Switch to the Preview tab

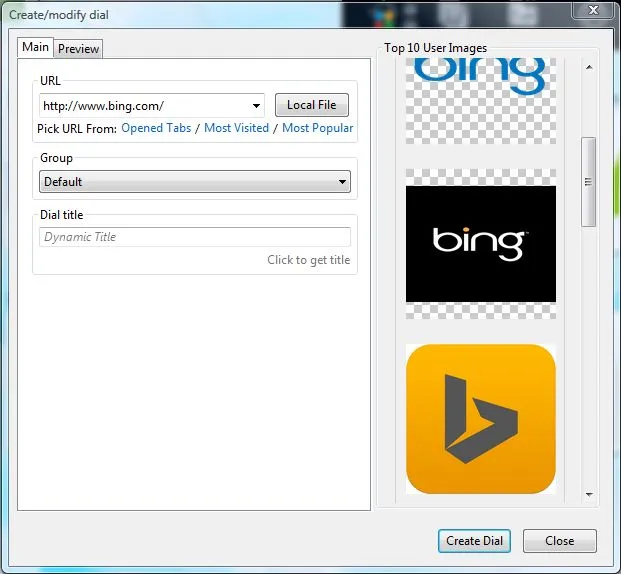click(x=78, y=49)
